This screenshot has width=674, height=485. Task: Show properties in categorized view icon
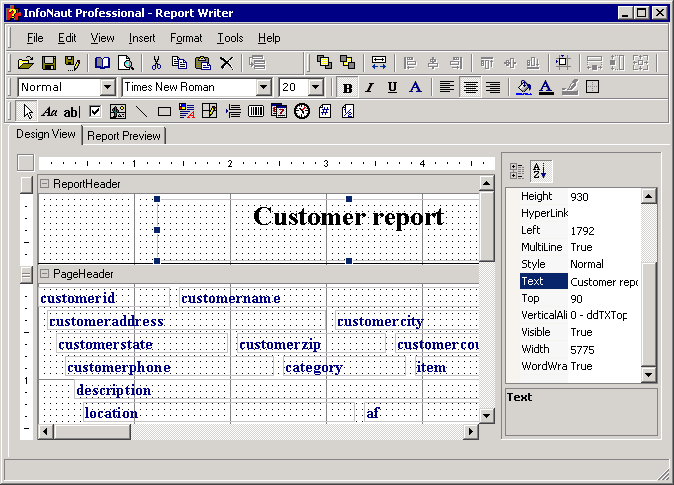[x=516, y=171]
